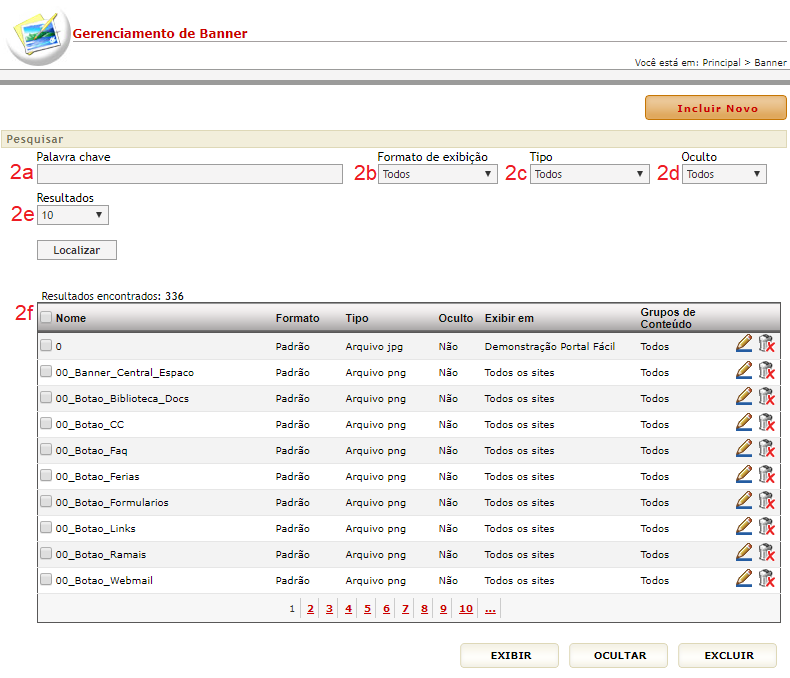Image resolution: width=790 pixels, height=678 pixels.
Task: Mark the 00_Botao_Ramais checkbox
Action: click(46, 554)
